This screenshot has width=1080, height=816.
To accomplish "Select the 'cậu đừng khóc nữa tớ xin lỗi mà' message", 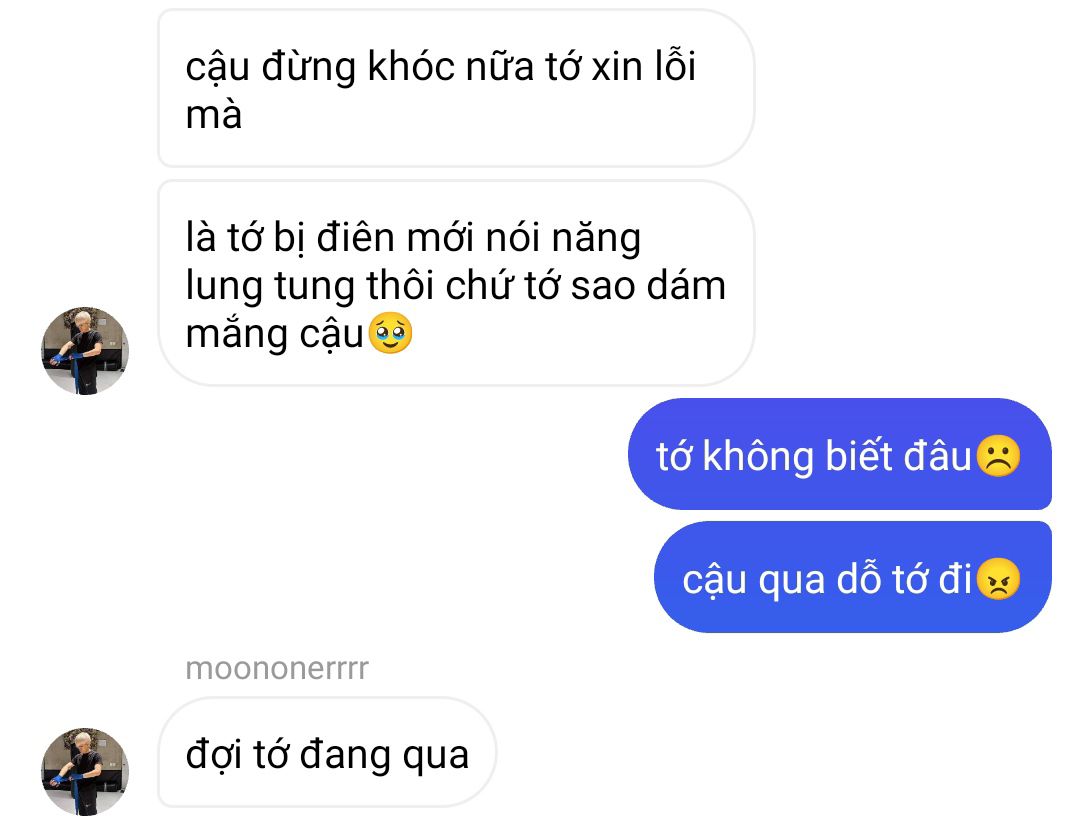I will click(x=456, y=89).
